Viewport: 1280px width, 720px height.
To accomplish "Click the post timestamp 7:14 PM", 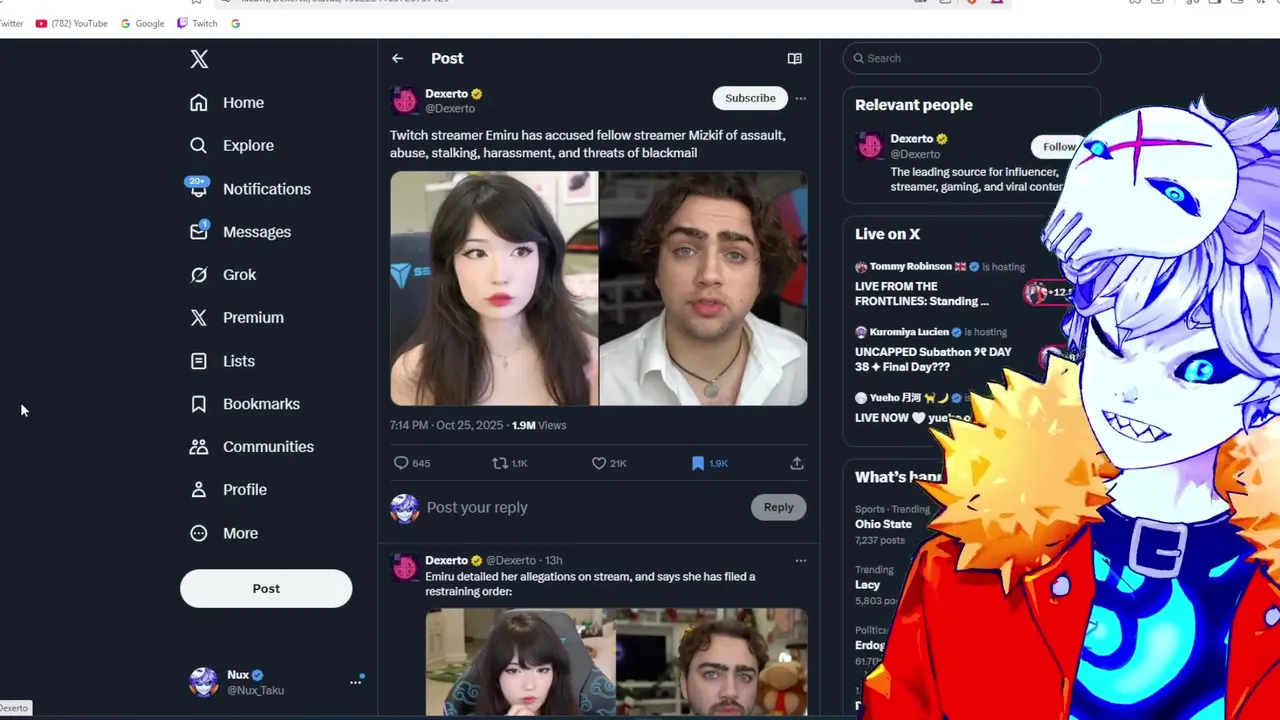I will 410,425.
